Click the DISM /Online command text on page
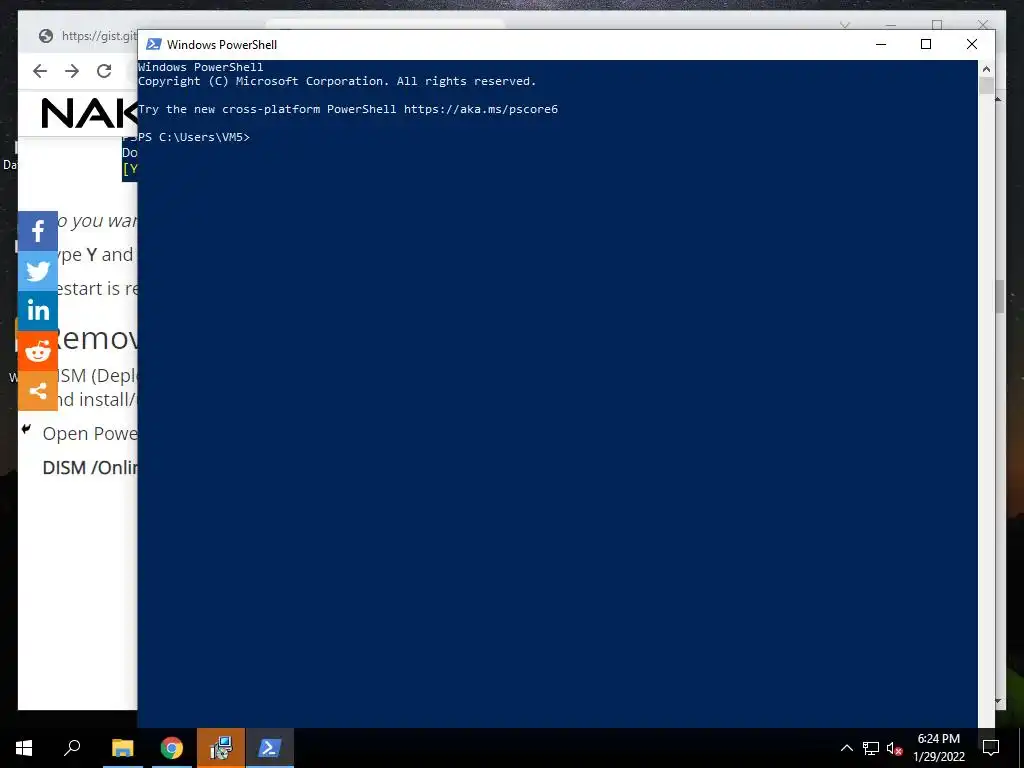This screenshot has height=768, width=1024. (x=90, y=468)
